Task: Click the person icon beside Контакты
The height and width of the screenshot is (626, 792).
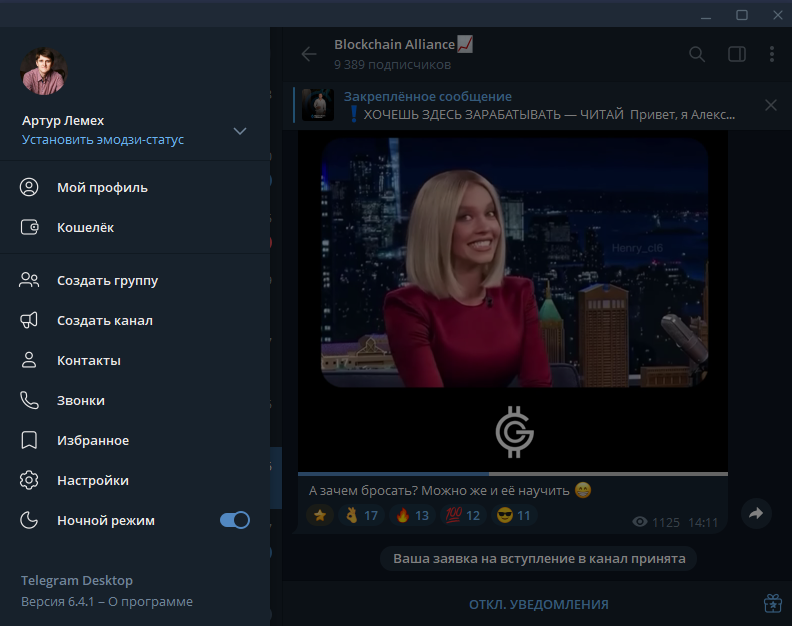Action: tap(29, 360)
